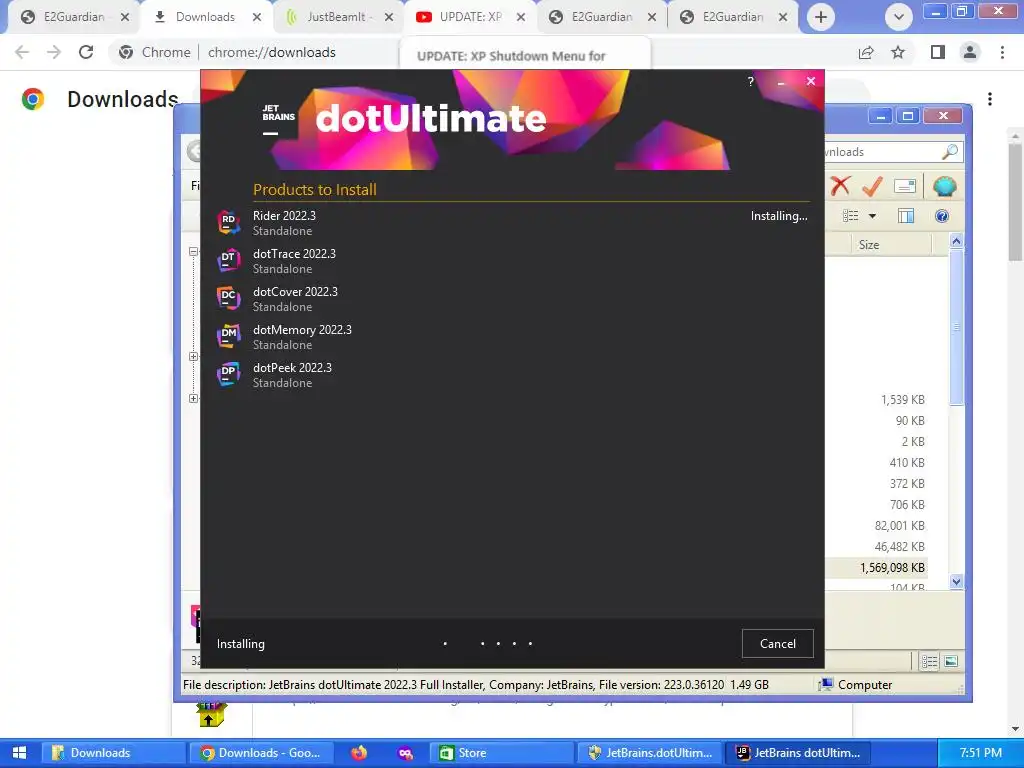Image resolution: width=1024 pixels, height=768 pixels.
Task: Select the 1,539 KB file size entry
Action: 903,400
